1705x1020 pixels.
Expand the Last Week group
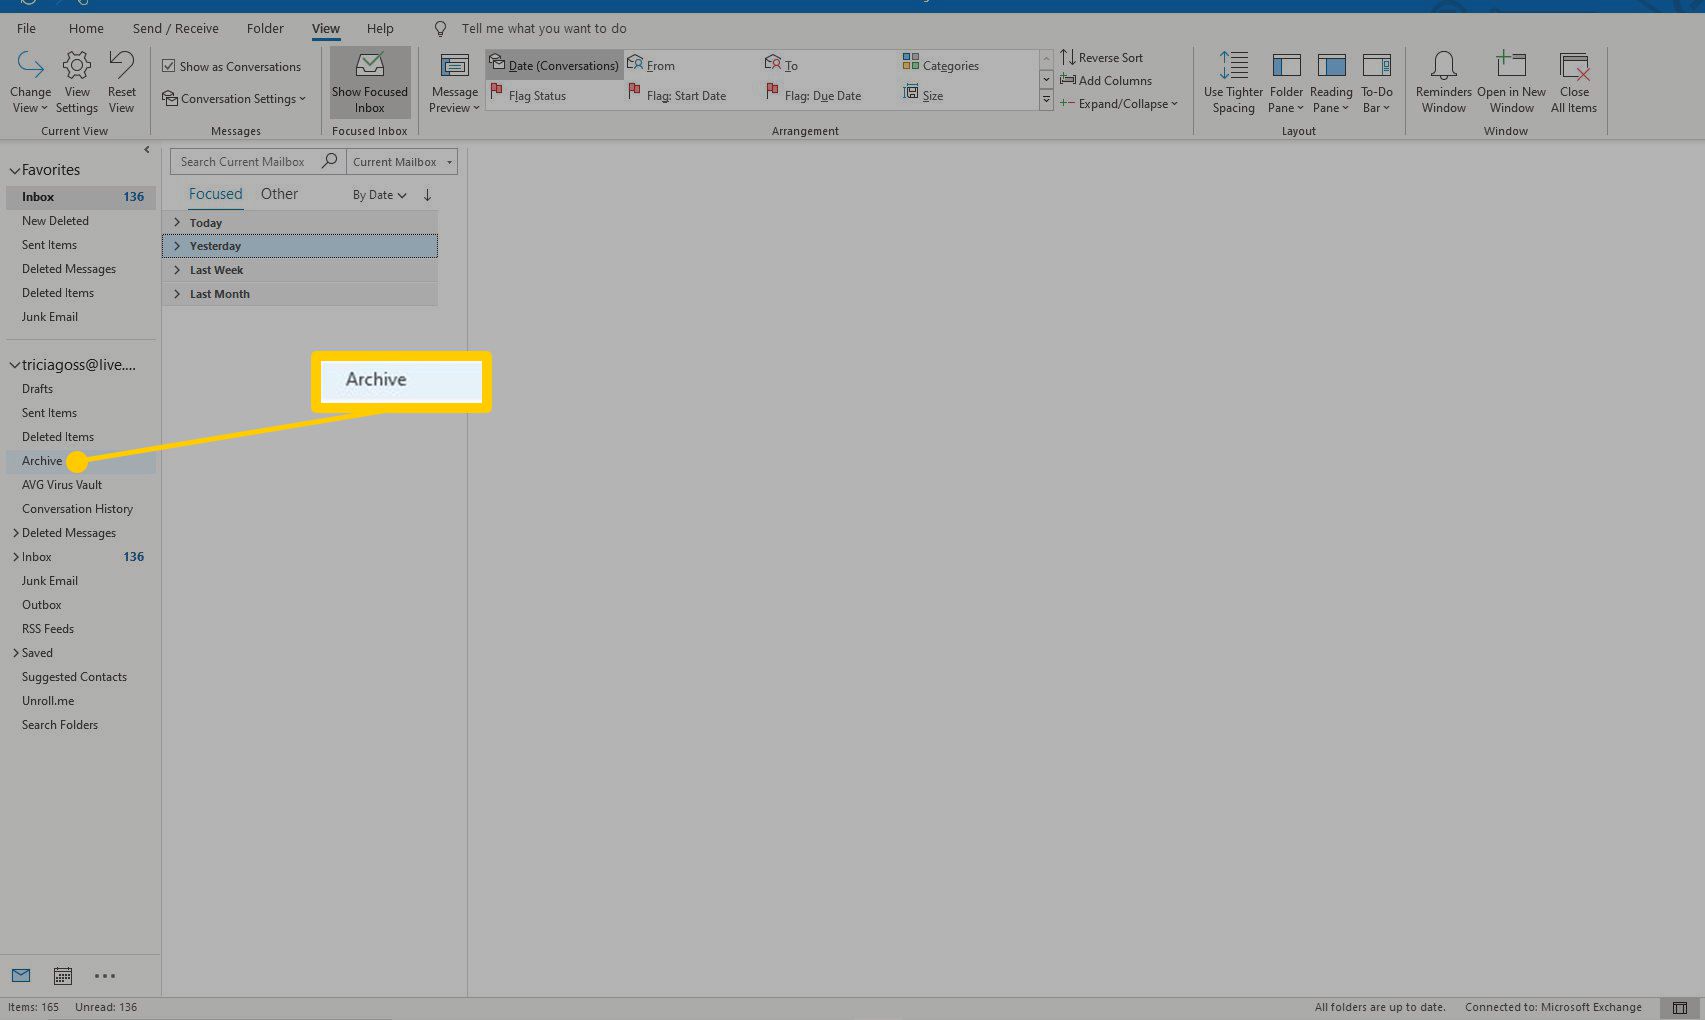(x=177, y=270)
